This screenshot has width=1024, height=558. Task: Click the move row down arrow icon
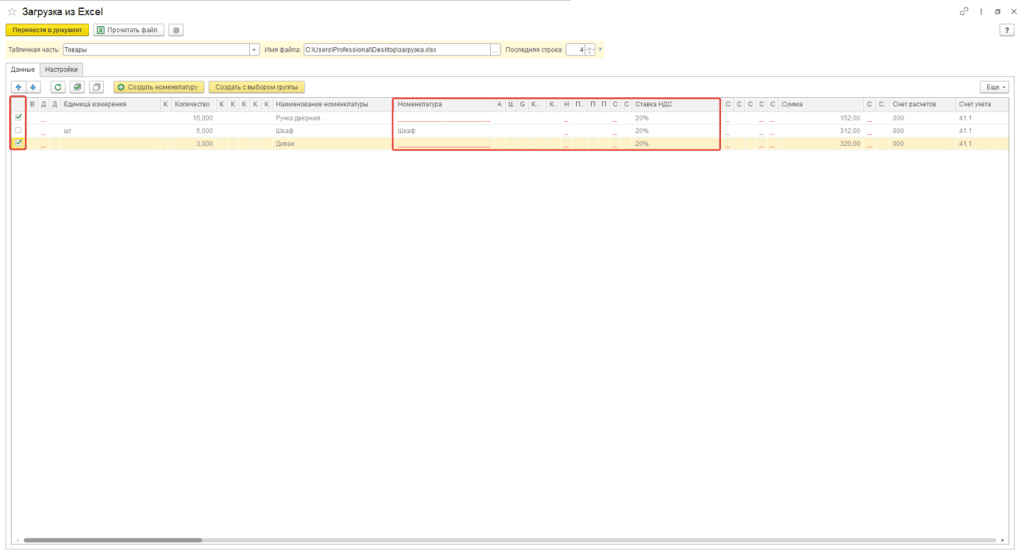pyautogui.click(x=32, y=87)
